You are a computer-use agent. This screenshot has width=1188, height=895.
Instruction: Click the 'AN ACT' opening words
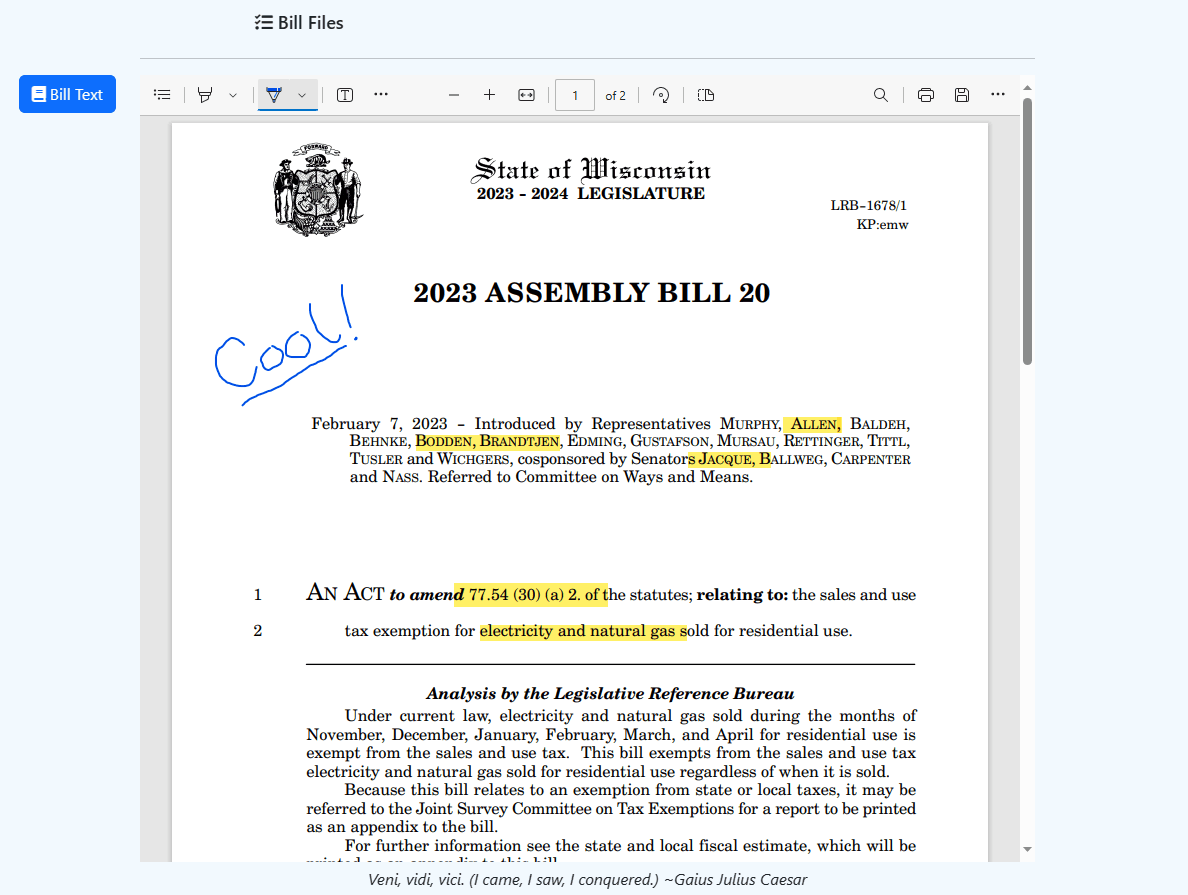[345, 593]
